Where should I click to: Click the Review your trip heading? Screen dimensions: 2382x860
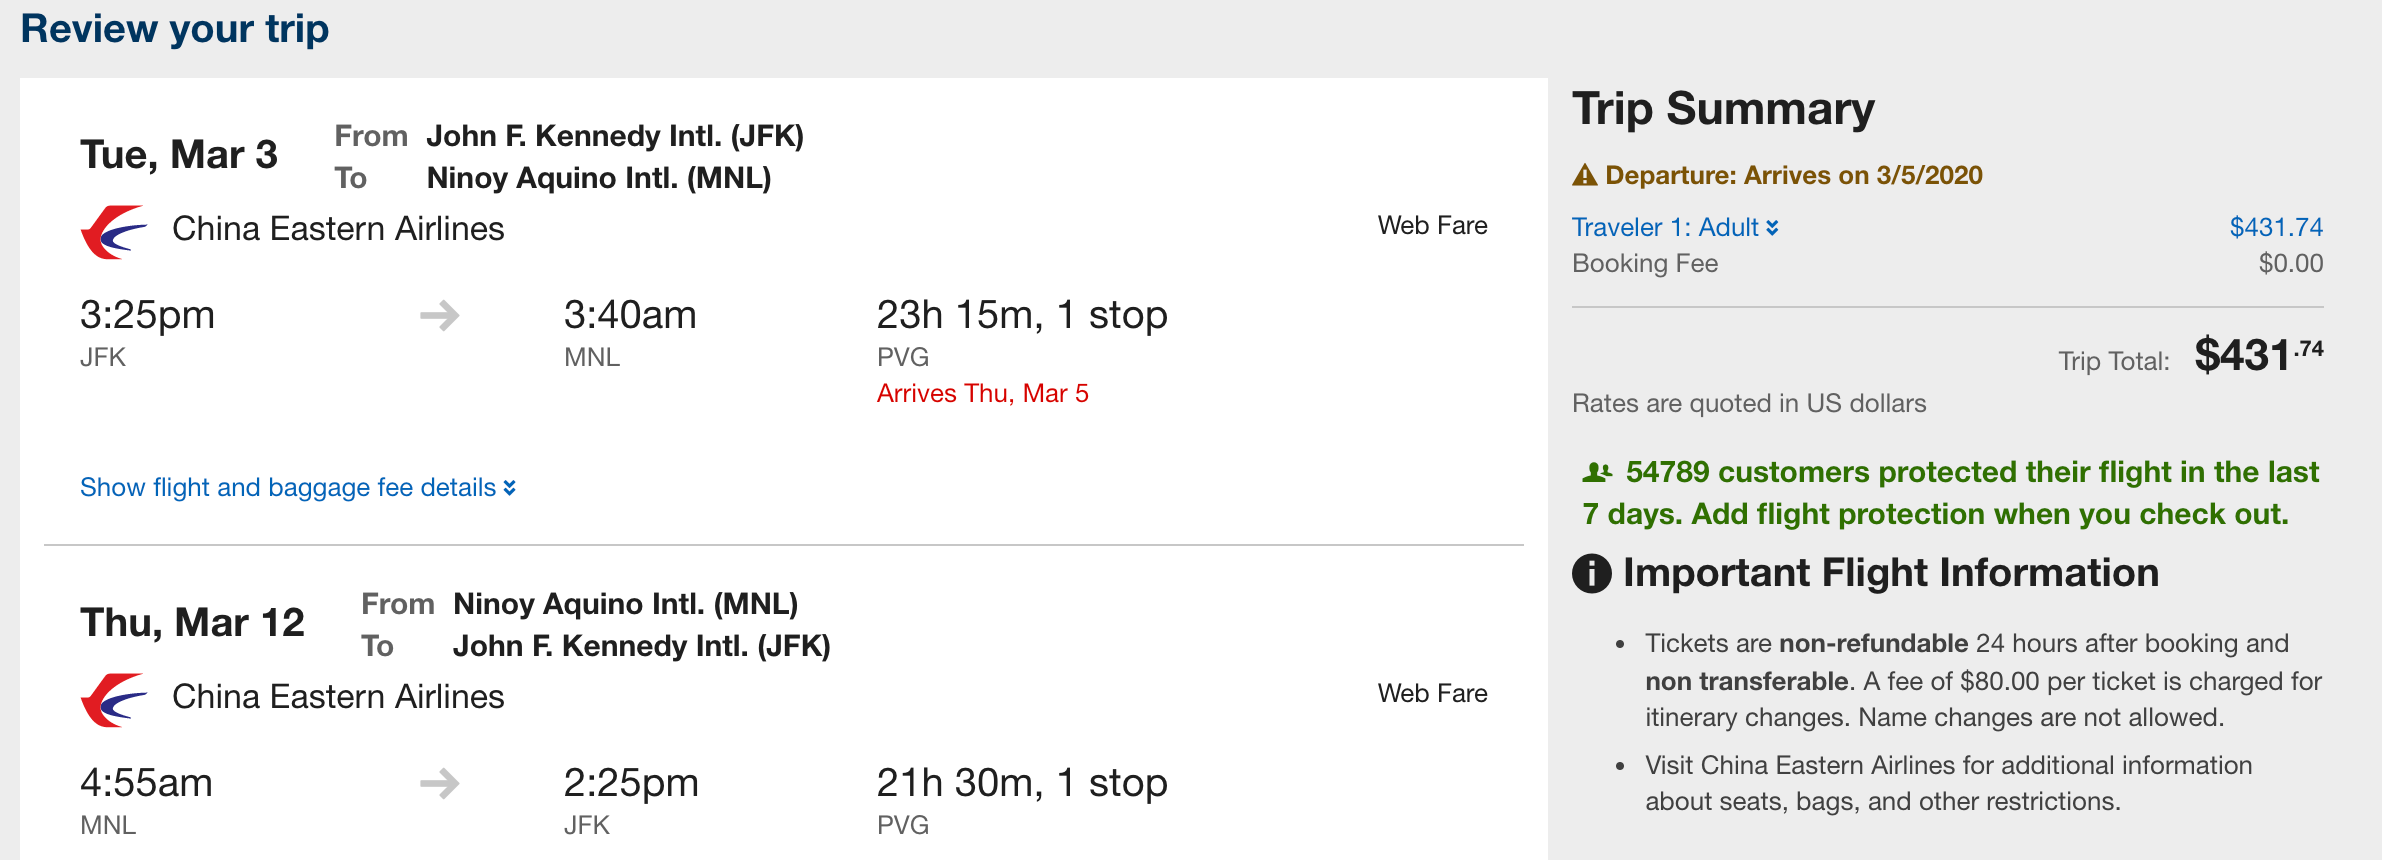click(x=175, y=29)
